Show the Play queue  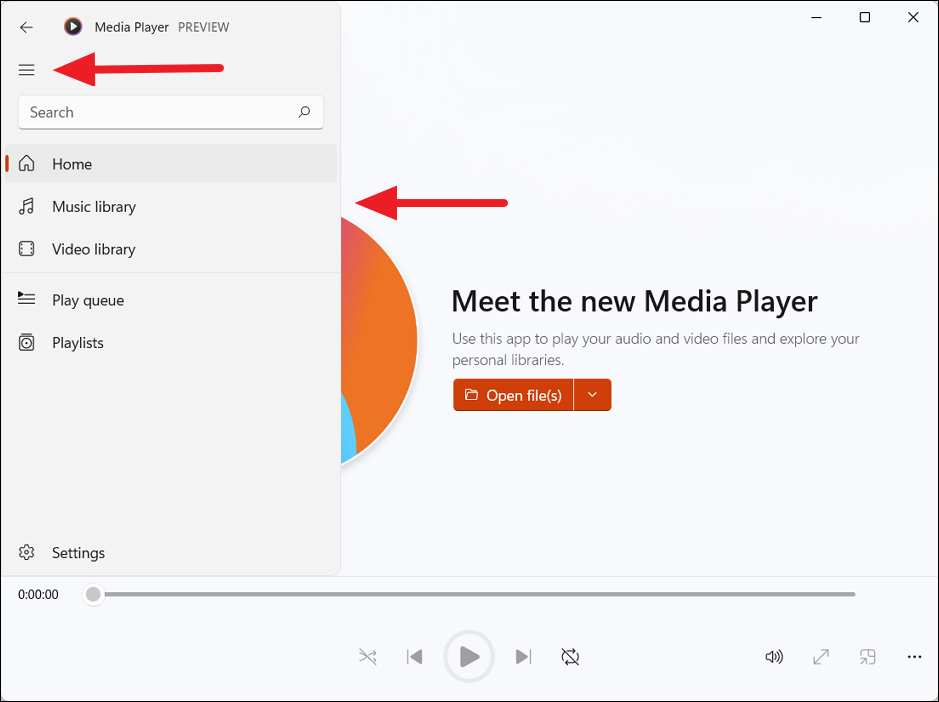pyautogui.click(x=171, y=299)
